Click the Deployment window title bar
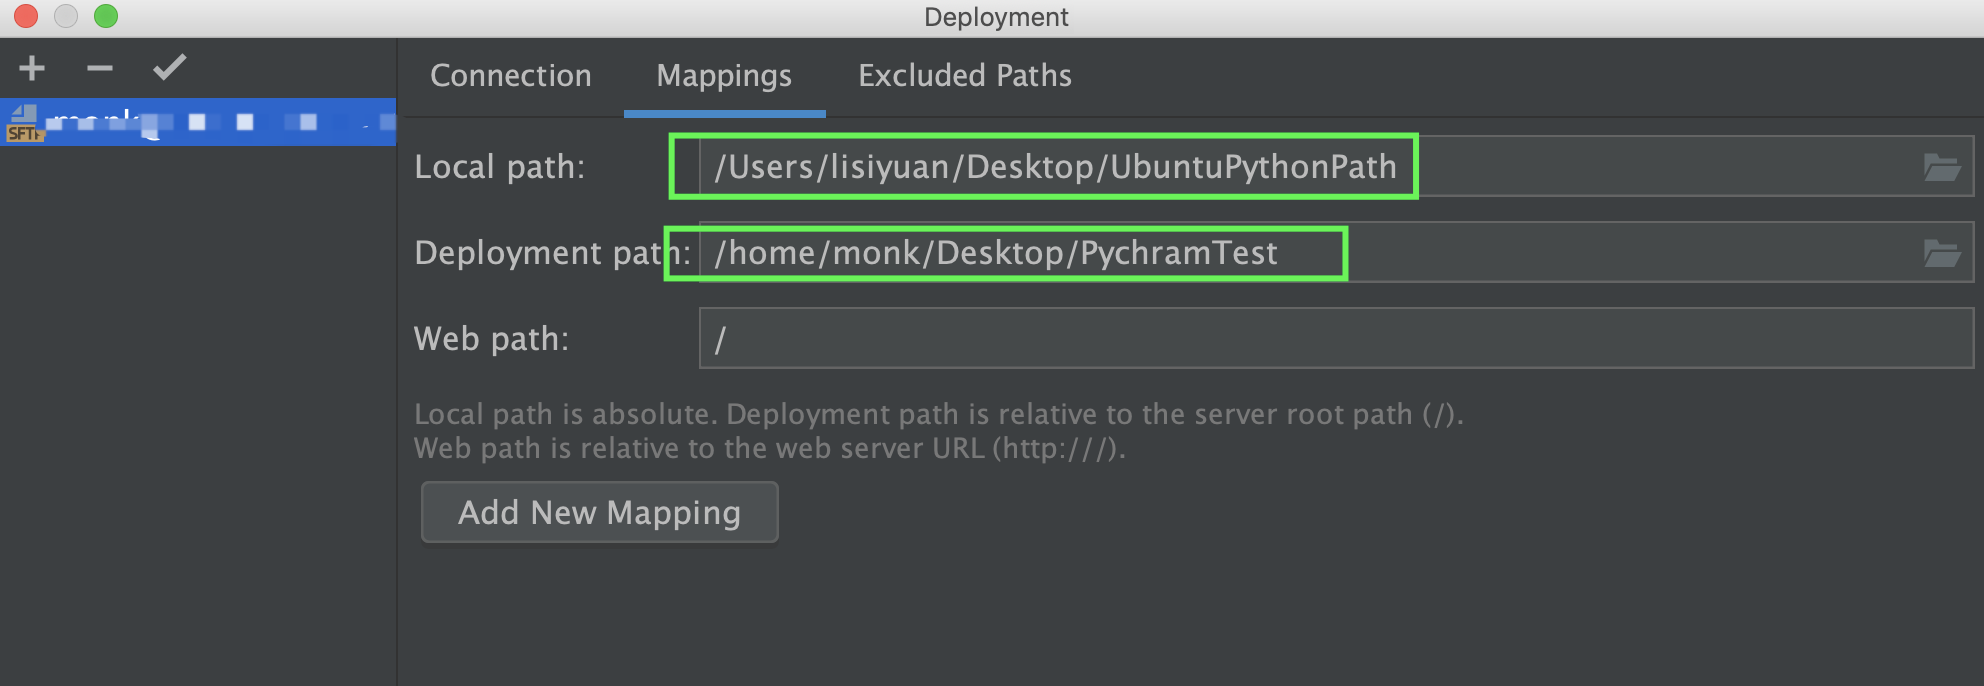This screenshot has width=1984, height=686. point(996,17)
